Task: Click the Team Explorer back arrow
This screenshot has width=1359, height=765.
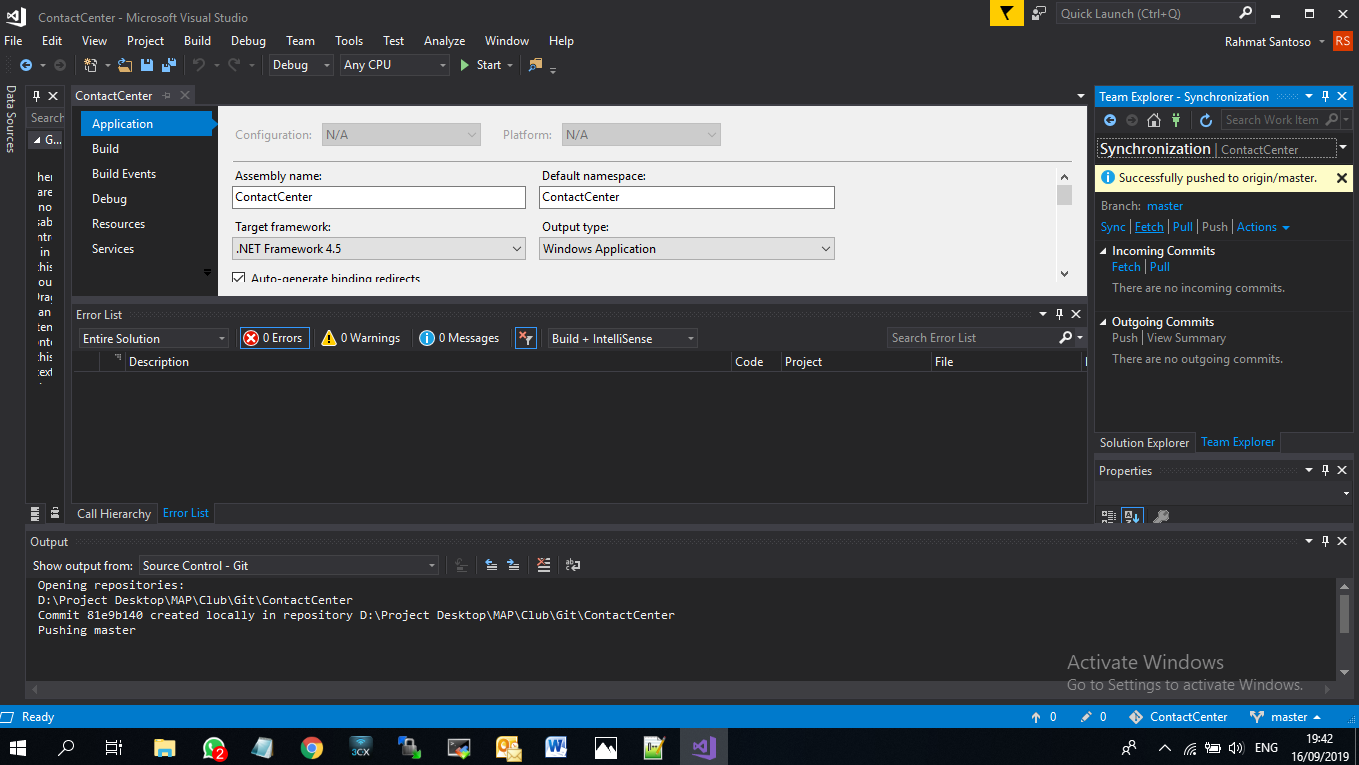Action: click(x=1109, y=120)
